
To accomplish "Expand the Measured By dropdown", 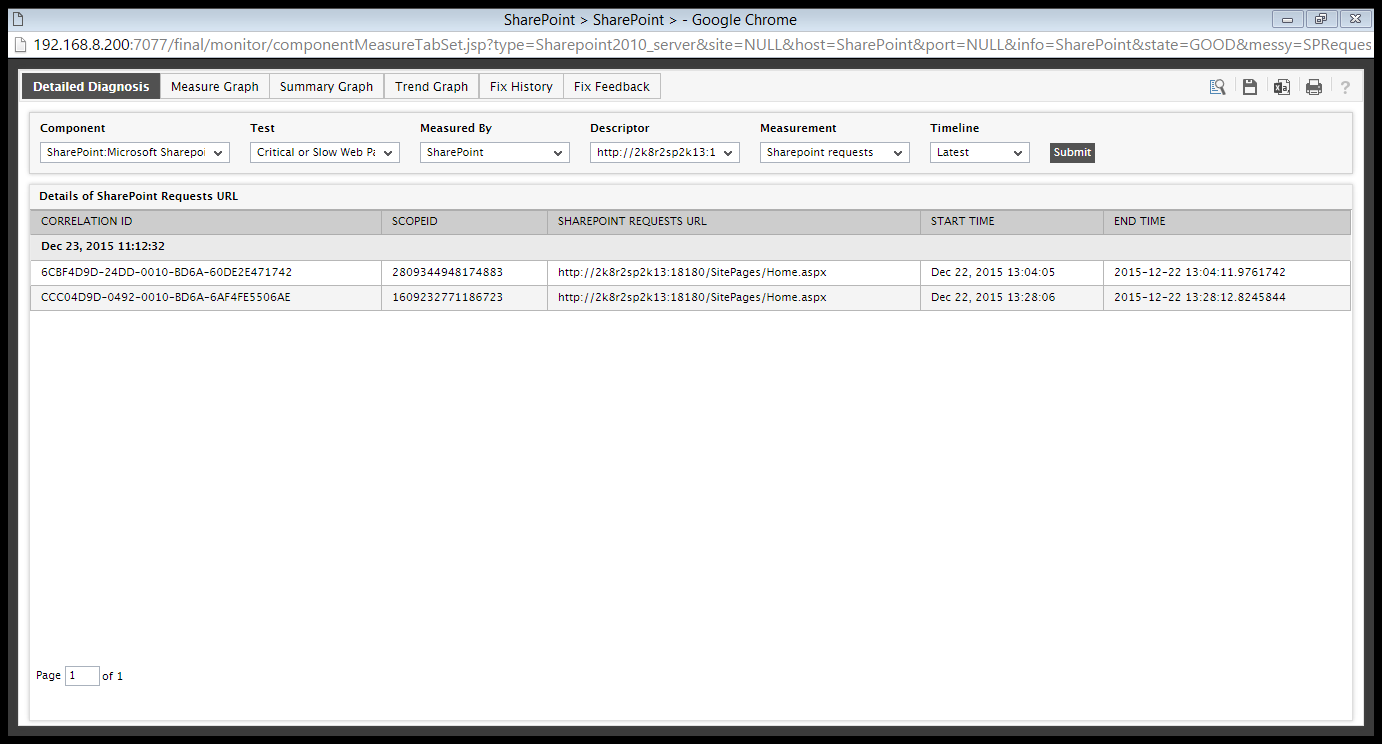I will [495, 152].
